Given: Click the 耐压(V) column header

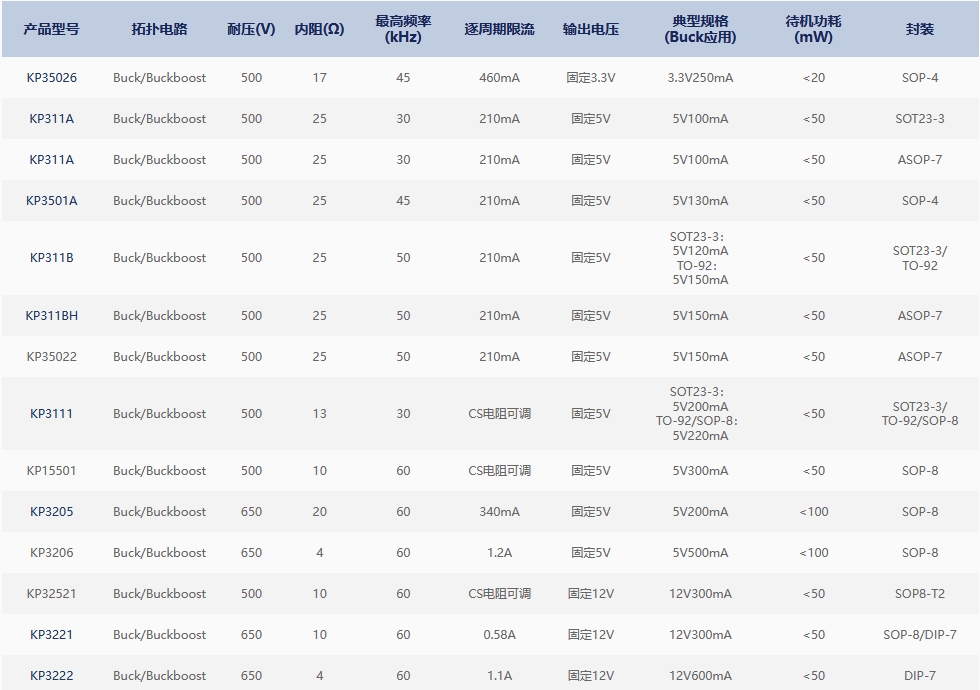Looking at the screenshot, I should click(251, 29).
